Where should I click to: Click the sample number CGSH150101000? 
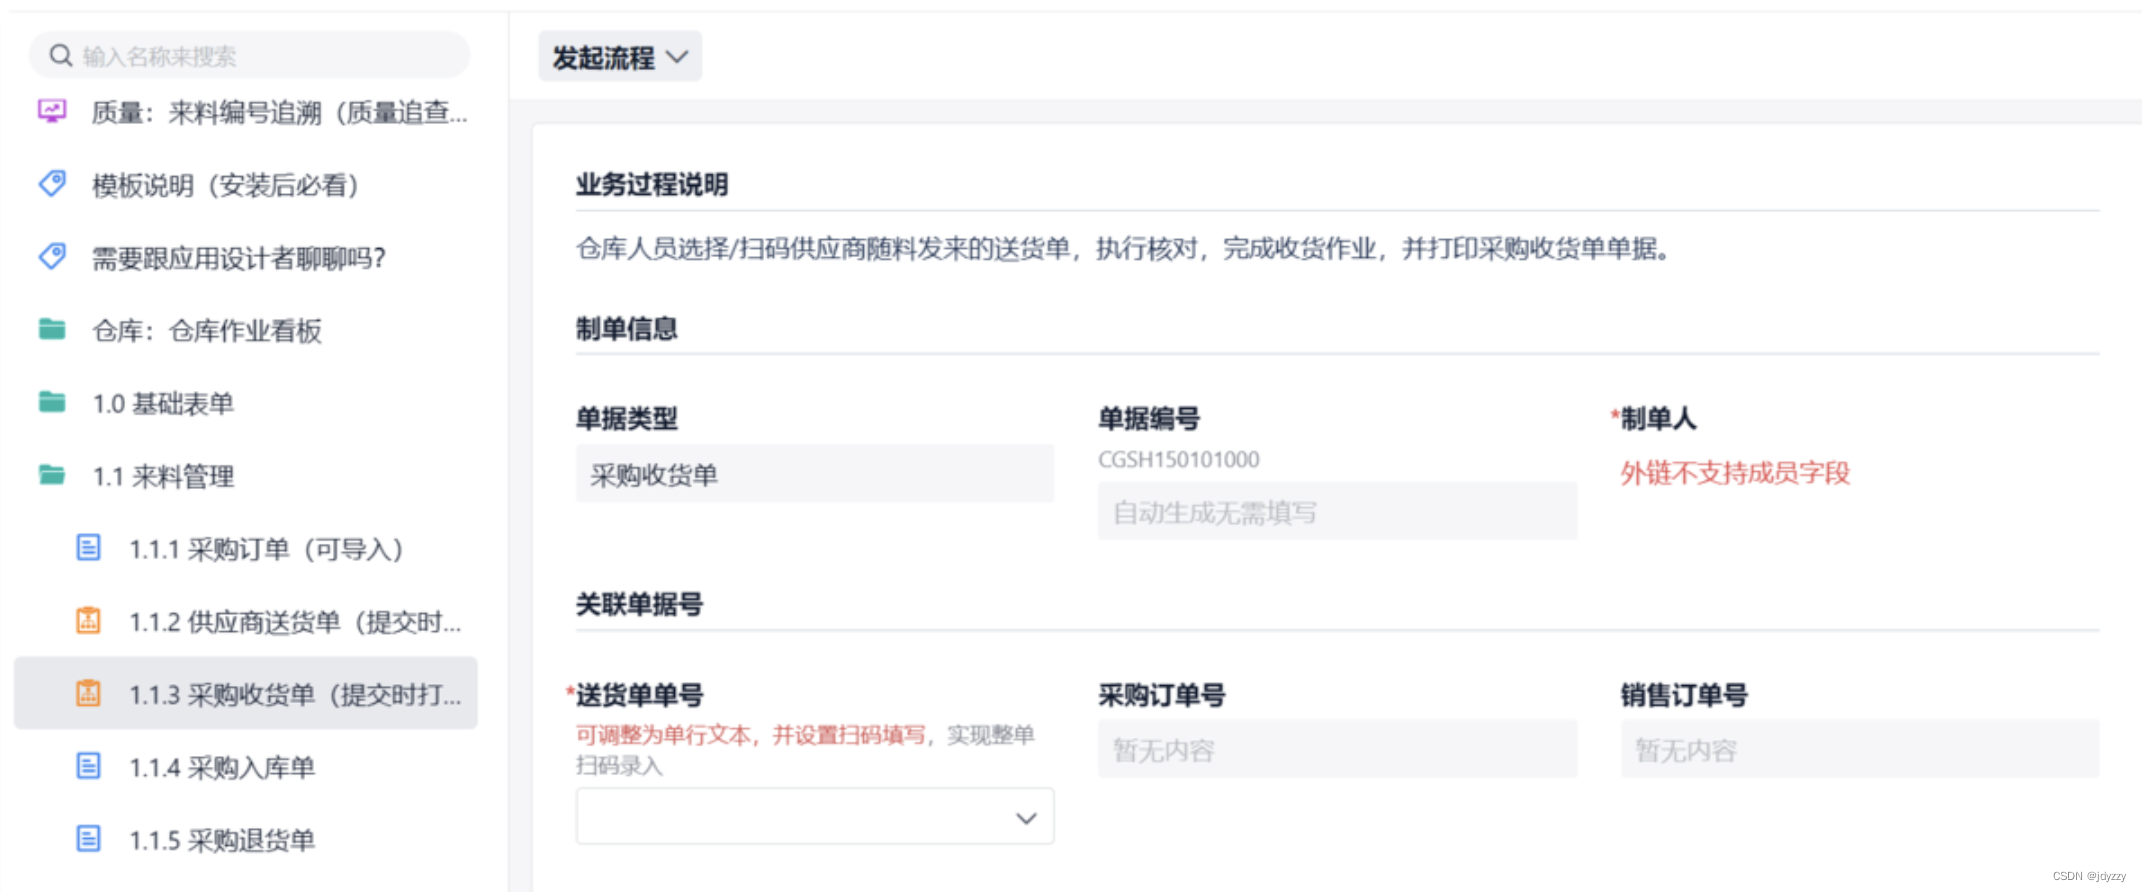coord(1179,459)
